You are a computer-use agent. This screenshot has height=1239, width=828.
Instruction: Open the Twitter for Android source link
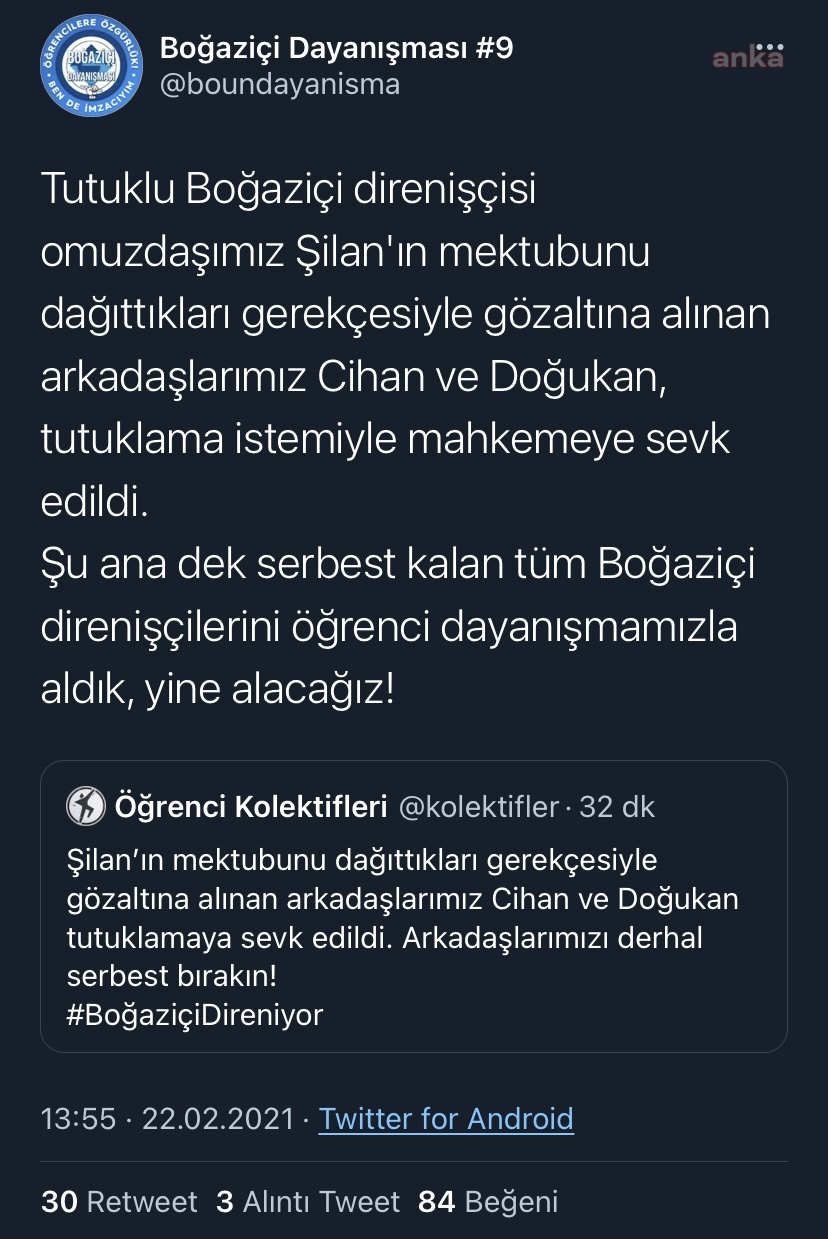tap(446, 1118)
